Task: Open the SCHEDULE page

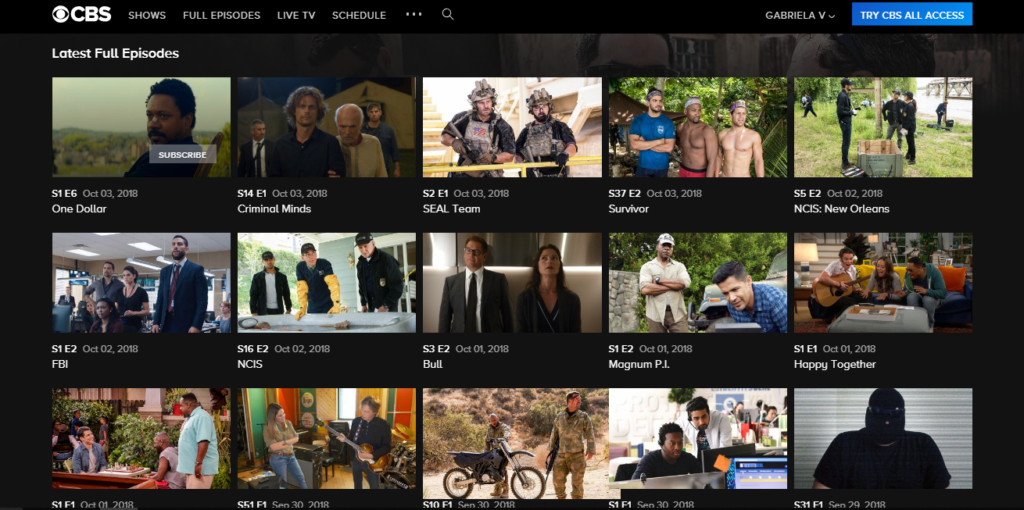Action: [x=359, y=15]
